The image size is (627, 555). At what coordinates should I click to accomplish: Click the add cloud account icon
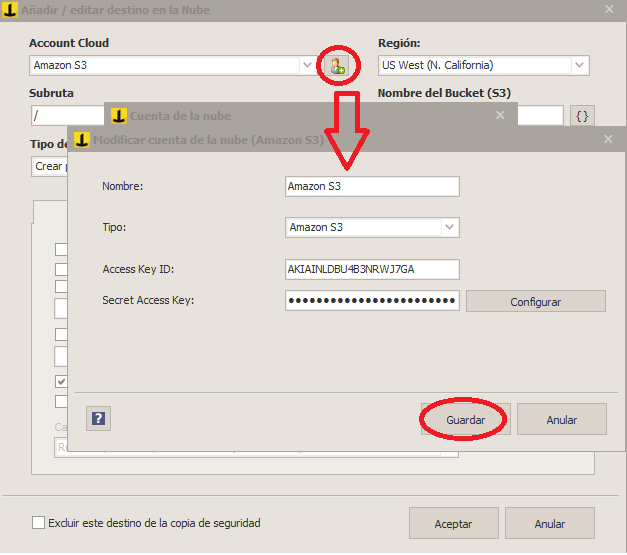[x=337, y=66]
